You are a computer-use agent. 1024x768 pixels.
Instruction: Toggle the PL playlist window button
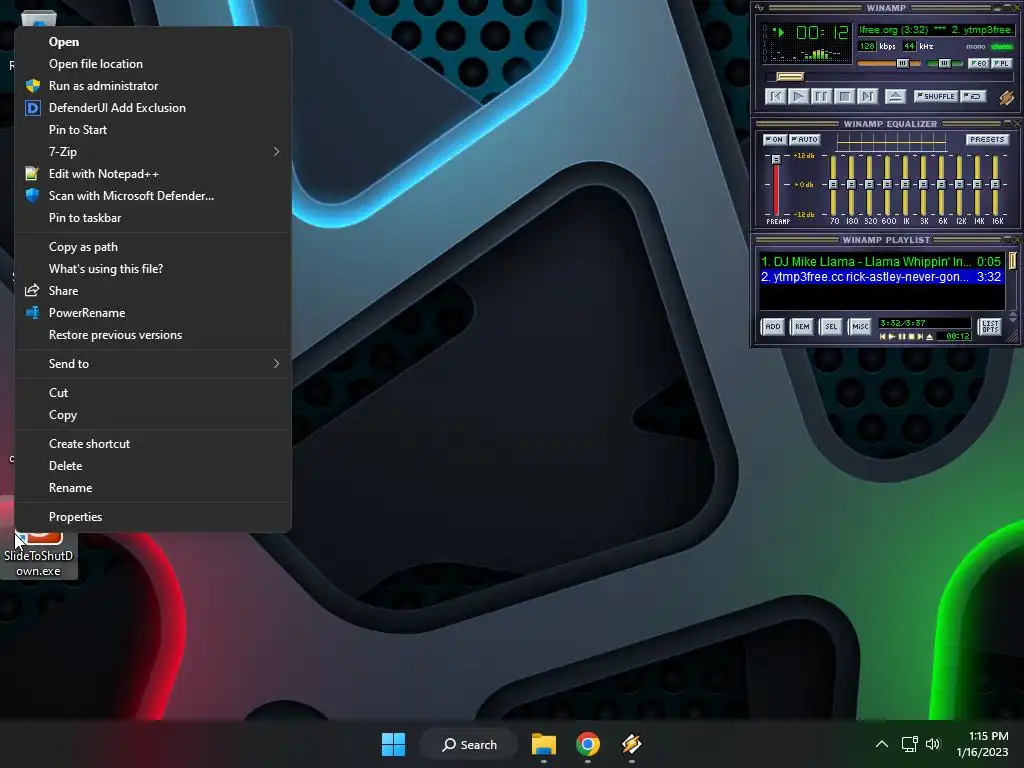[x=1001, y=63]
